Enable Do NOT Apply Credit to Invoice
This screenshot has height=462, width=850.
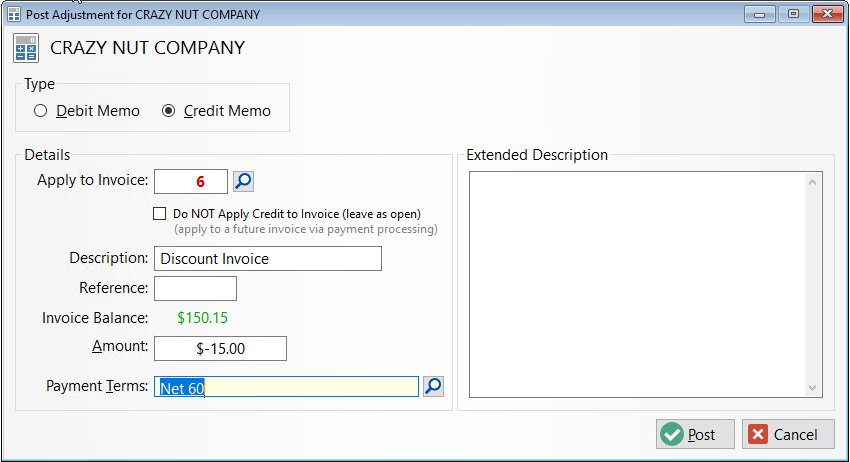(x=159, y=214)
